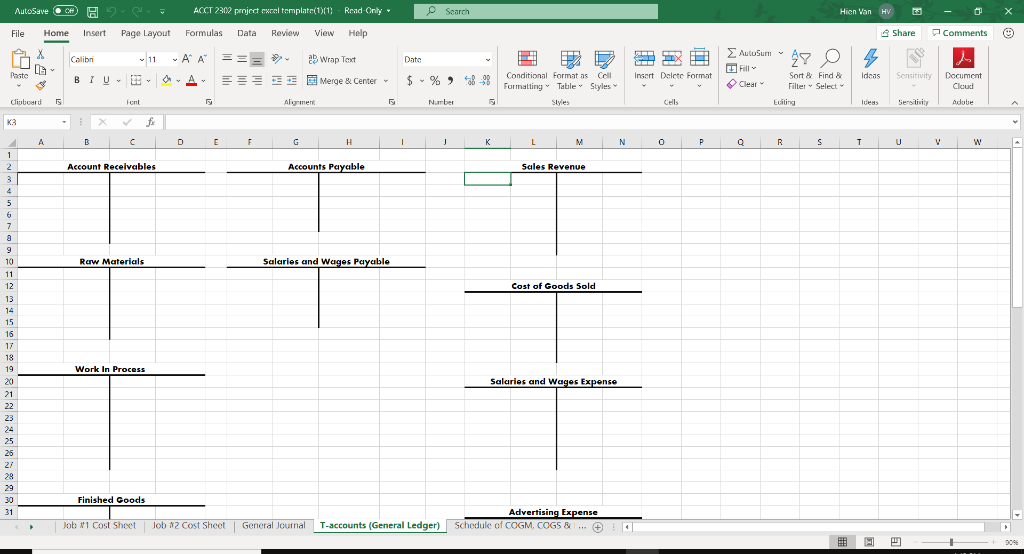The image size is (1024, 554).
Task: Apply yellow Fill Color swatch
Action: pos(167,80)
